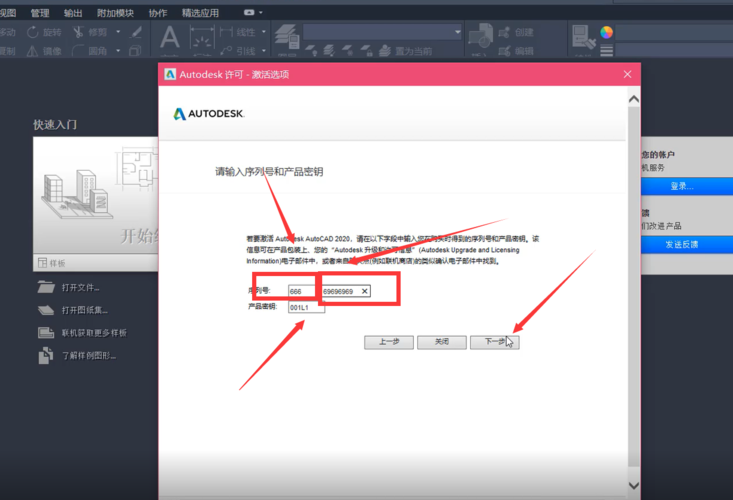Click the 上一步 back button

coord(389,342)
